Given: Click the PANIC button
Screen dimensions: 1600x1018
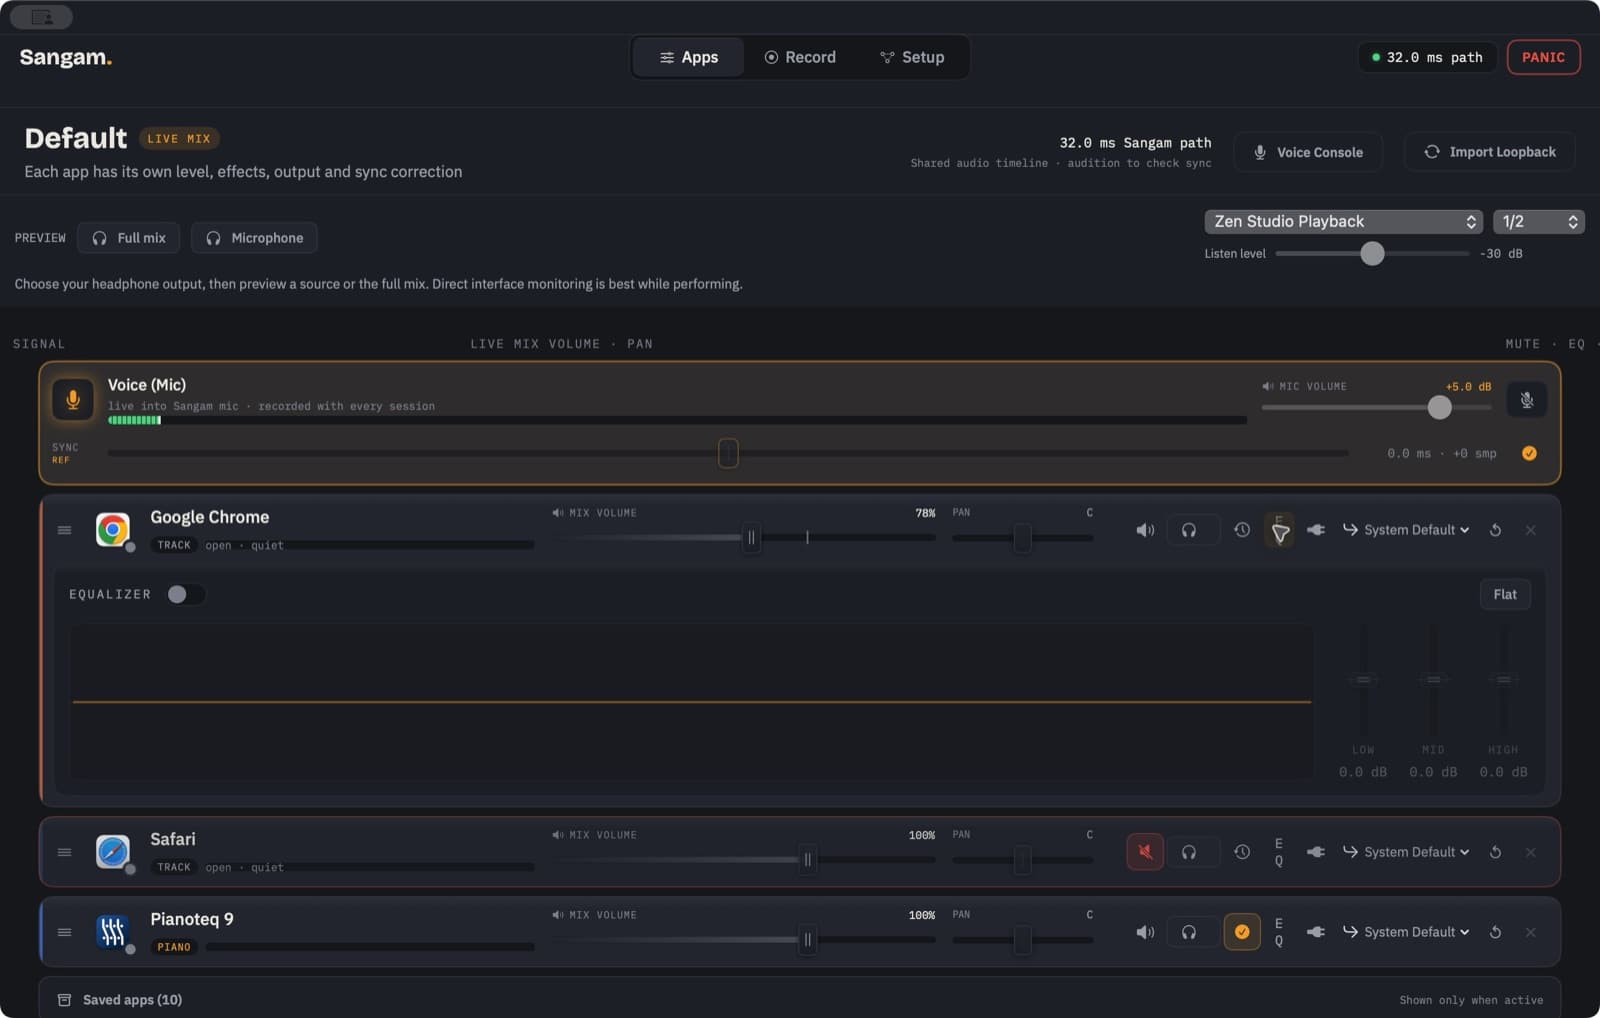Looking at the screenshot, I should [1543, 57].
